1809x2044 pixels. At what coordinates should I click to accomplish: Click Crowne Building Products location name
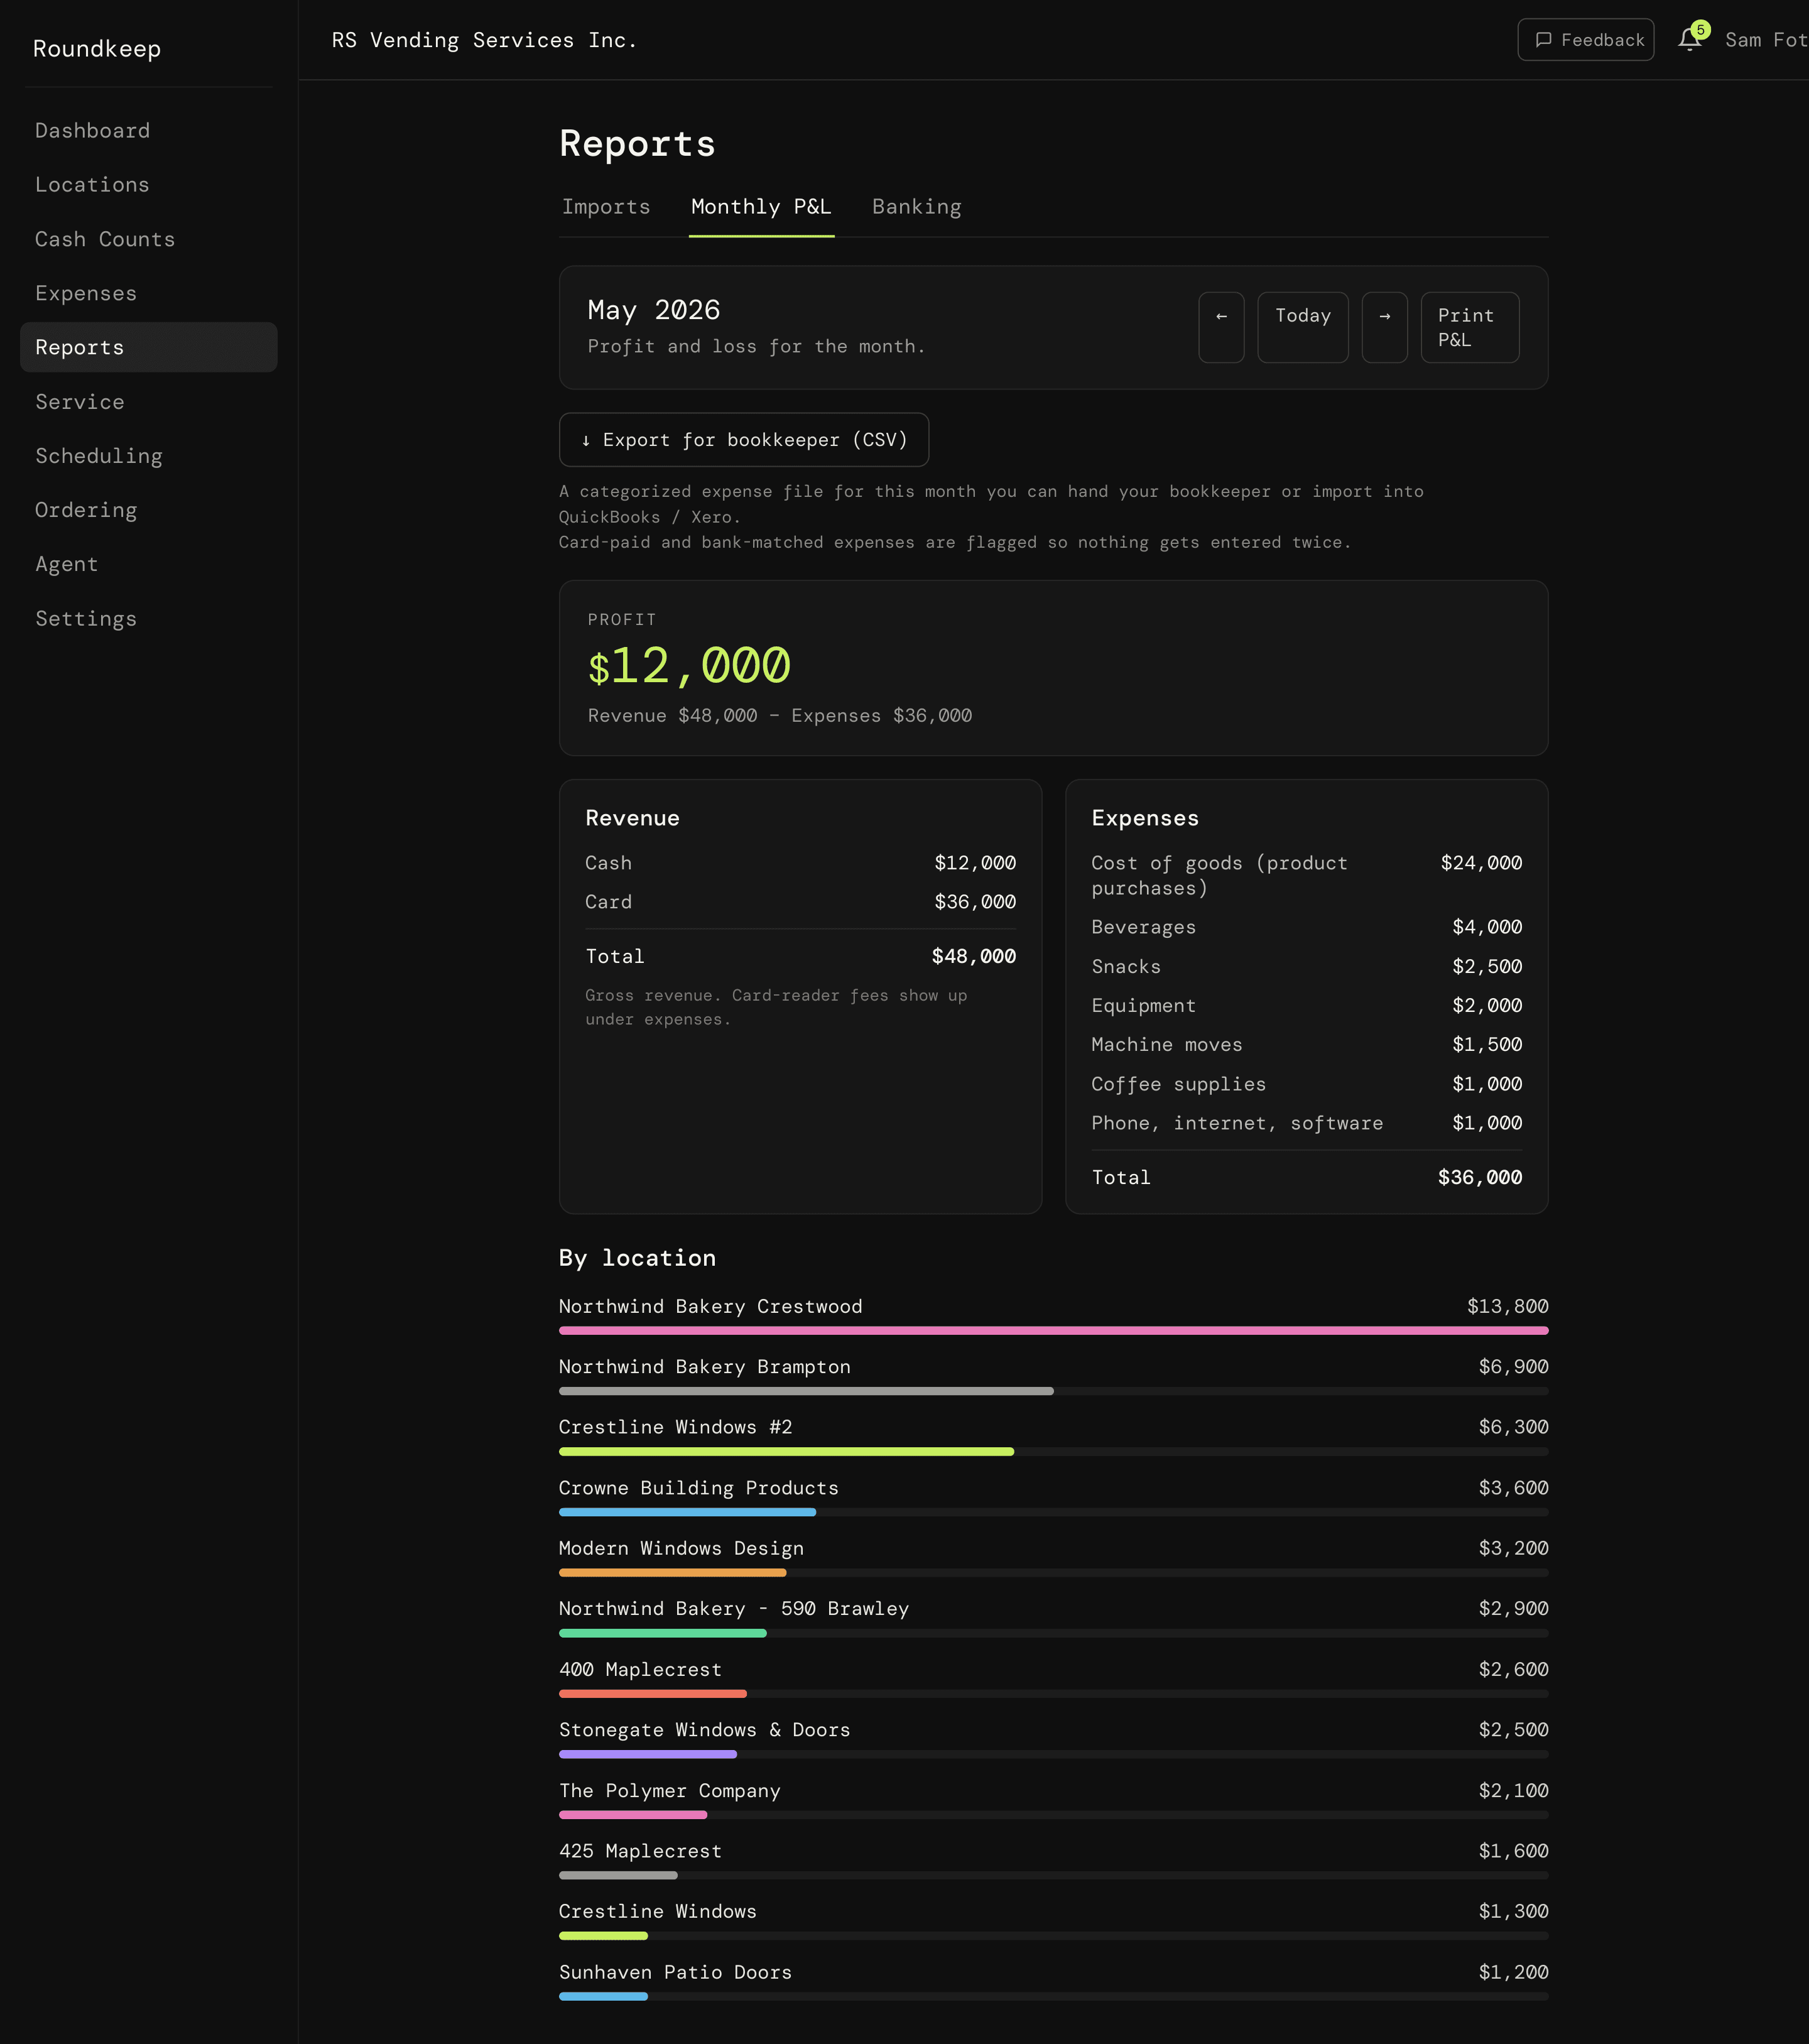(699, 1488)
